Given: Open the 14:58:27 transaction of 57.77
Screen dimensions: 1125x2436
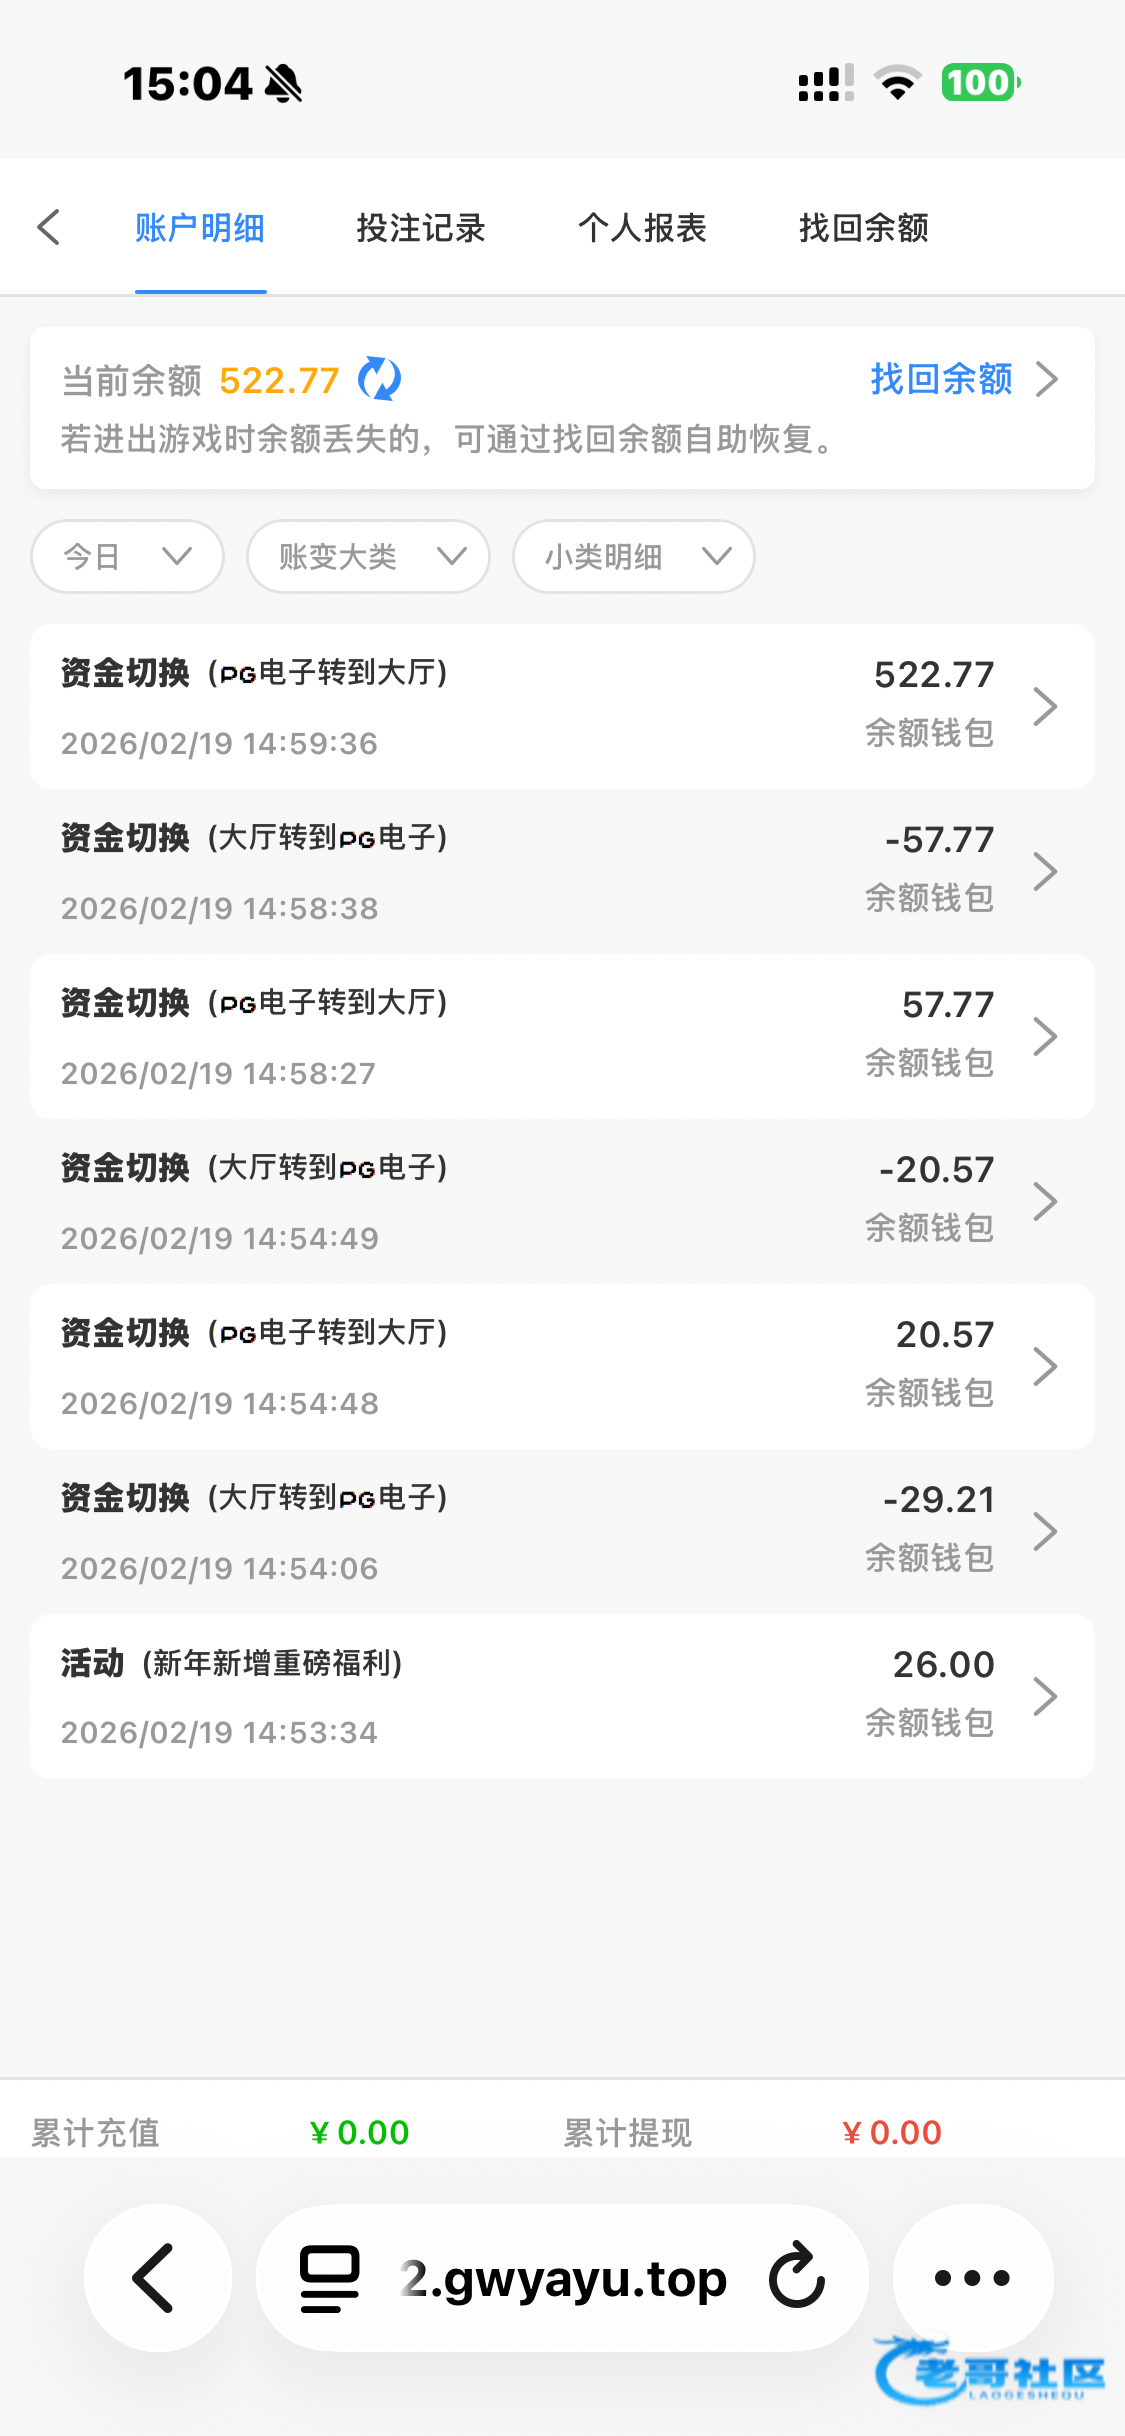Looking at the screenshot, I should (561, 1036).
